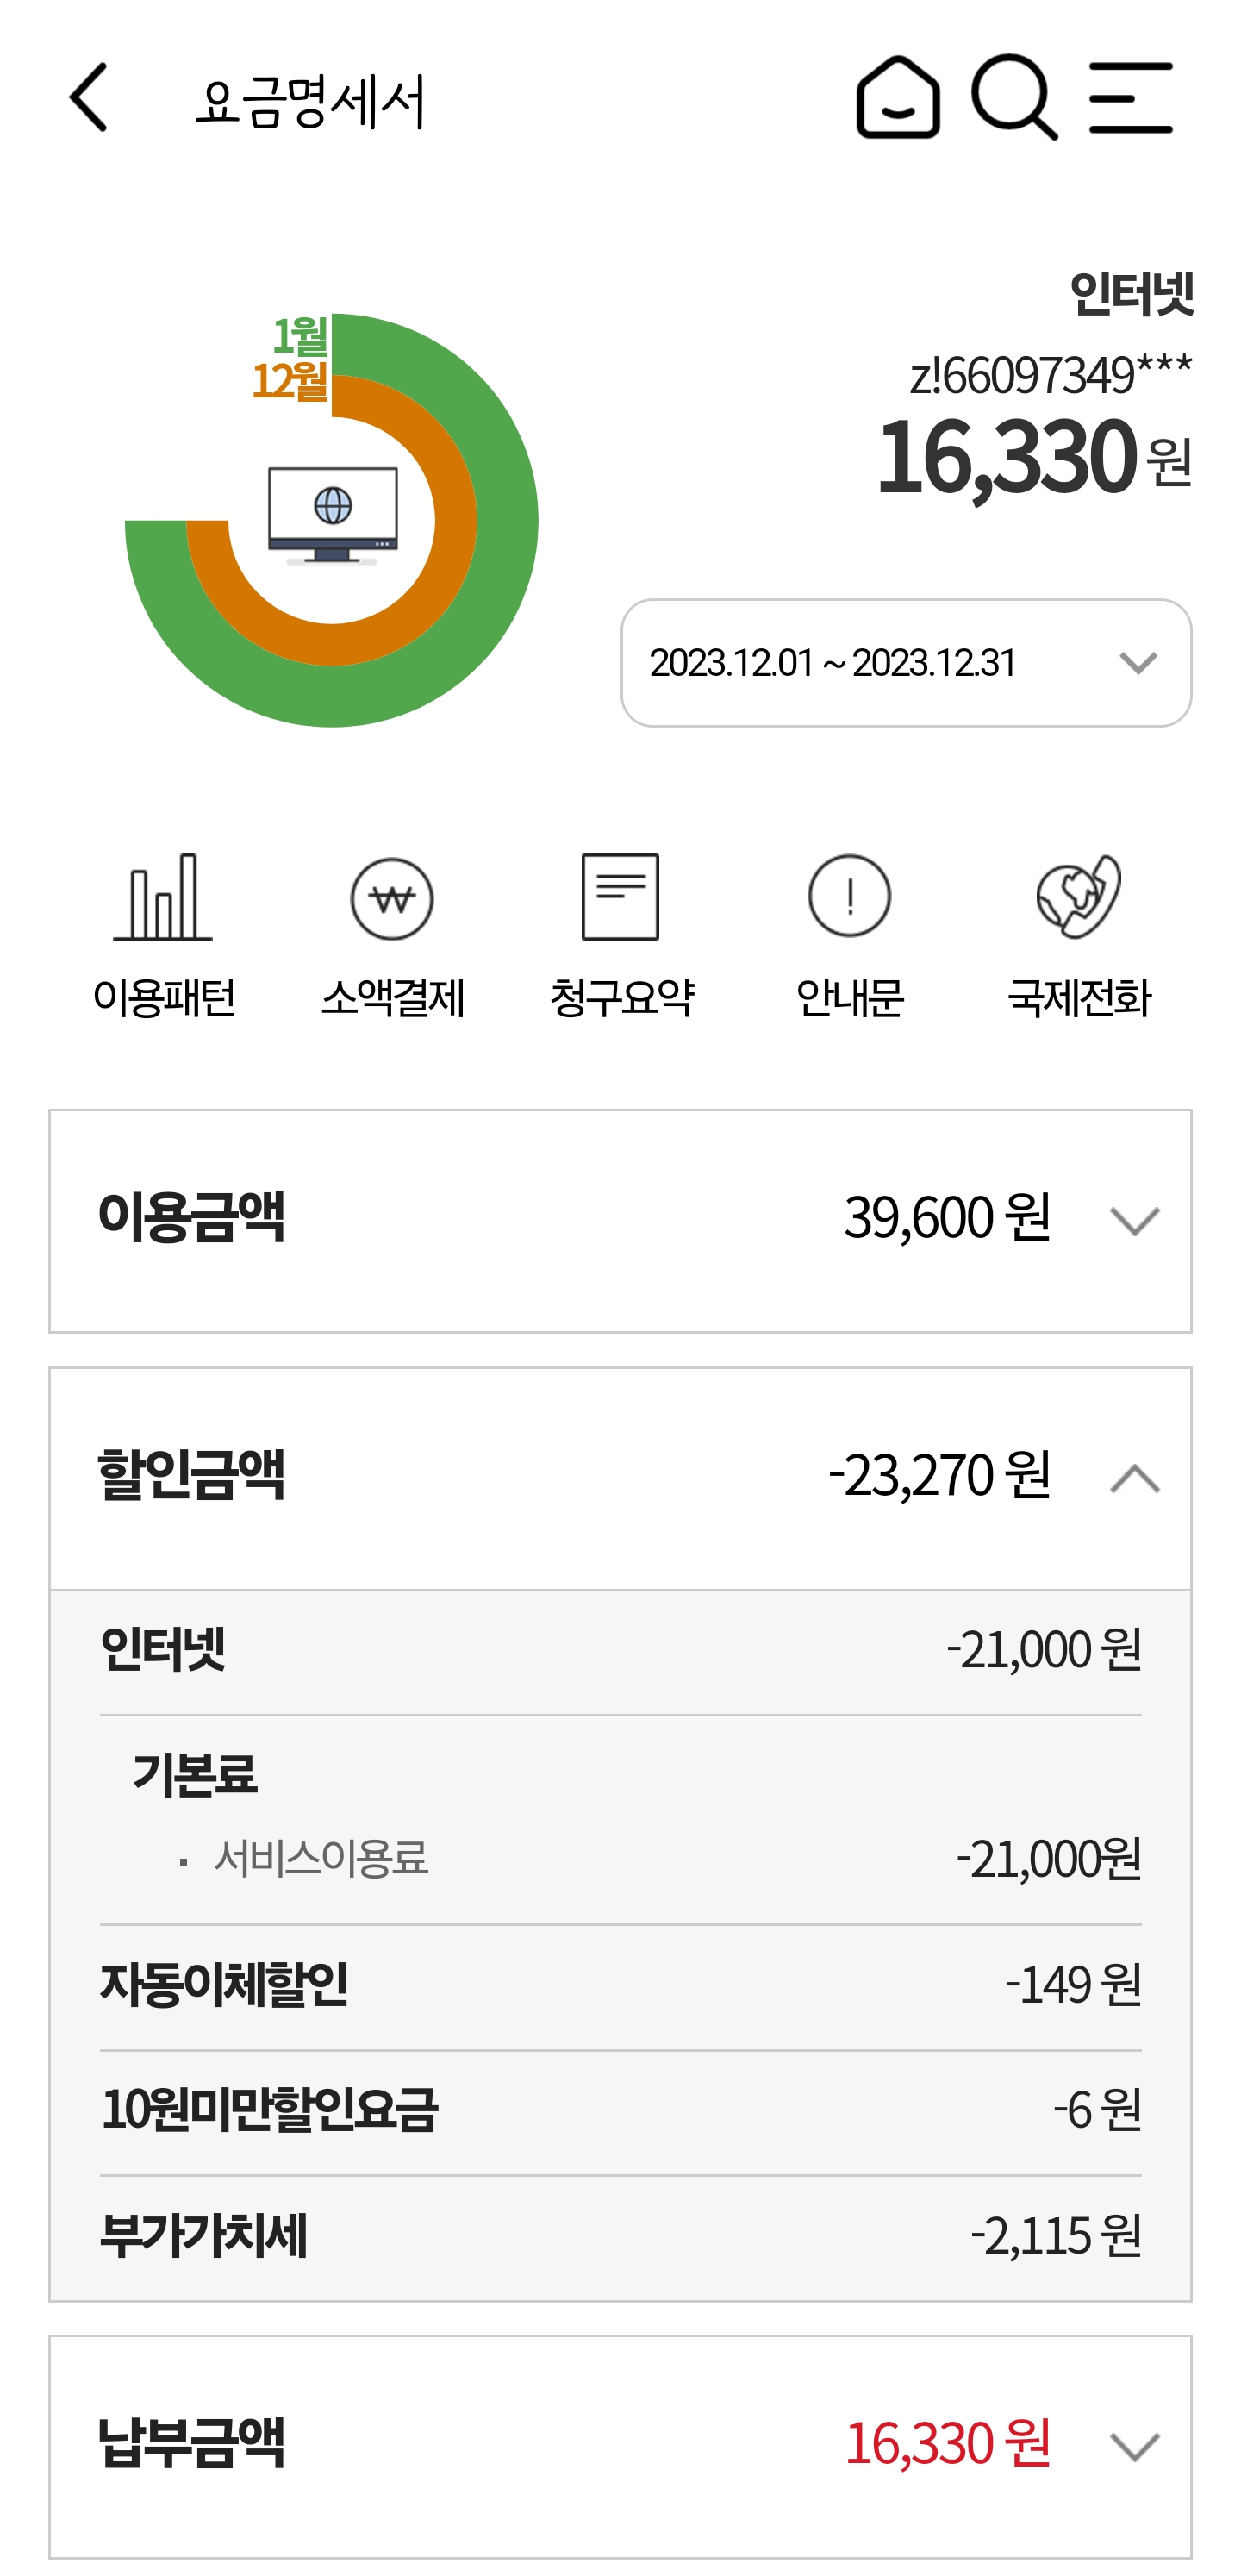1241x2576 pixels.
Task: Open 청구요약 document icon
Action: tap(620, 897)
